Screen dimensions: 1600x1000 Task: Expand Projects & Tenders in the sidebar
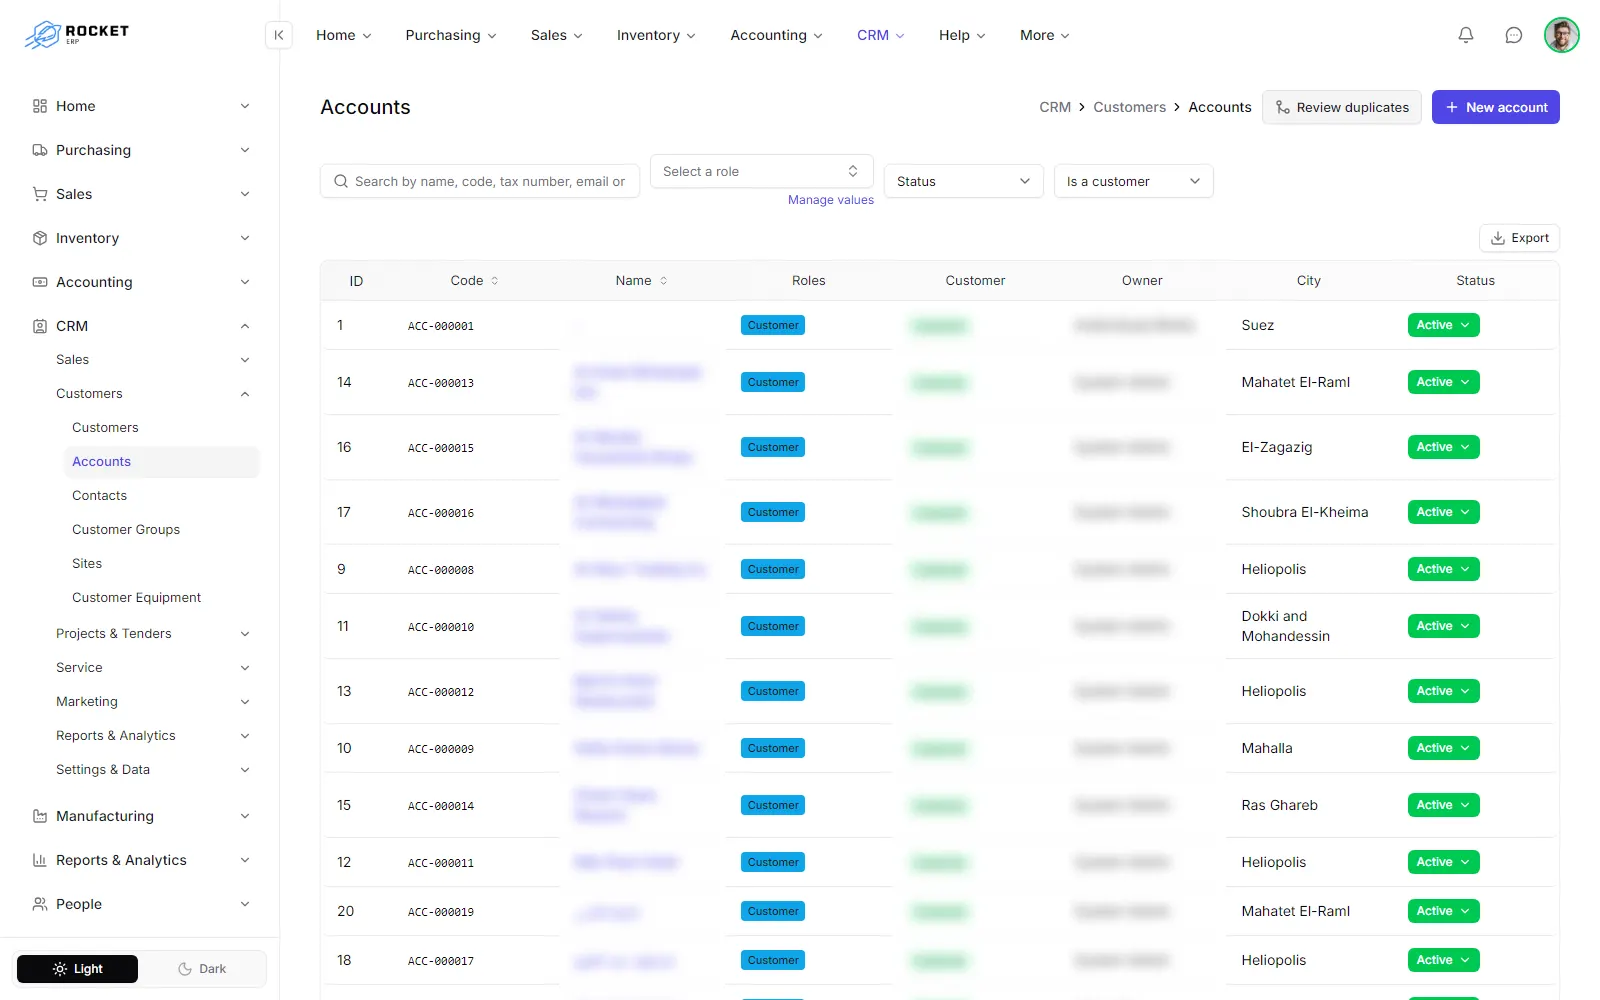(x=152, y=634)
